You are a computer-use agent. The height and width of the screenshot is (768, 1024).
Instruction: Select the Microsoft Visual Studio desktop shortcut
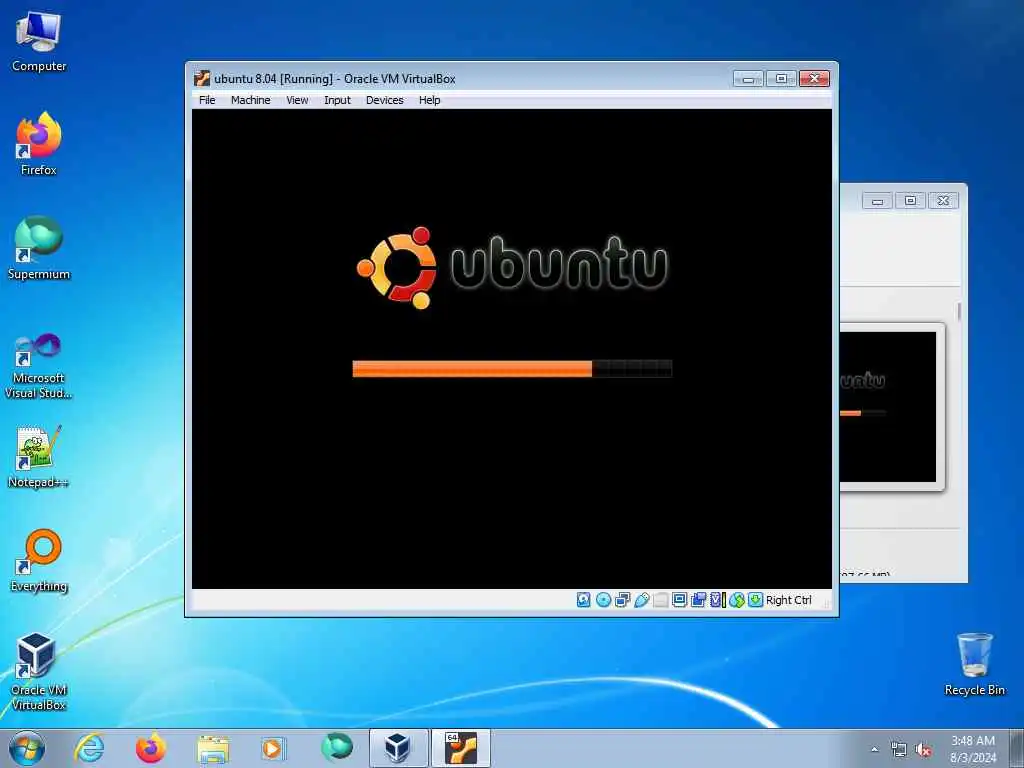pos(39,366)
